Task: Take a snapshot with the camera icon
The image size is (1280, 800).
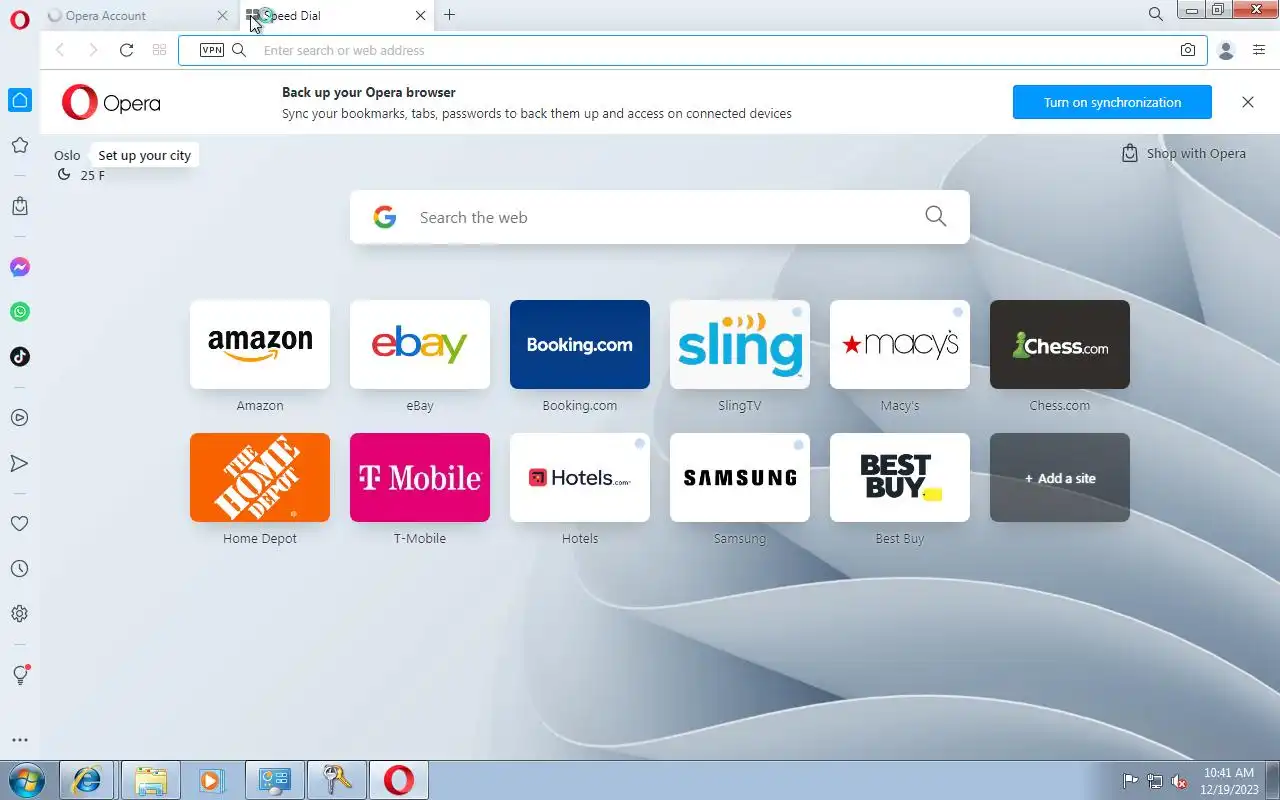Action: click(x=1188, y=50)
